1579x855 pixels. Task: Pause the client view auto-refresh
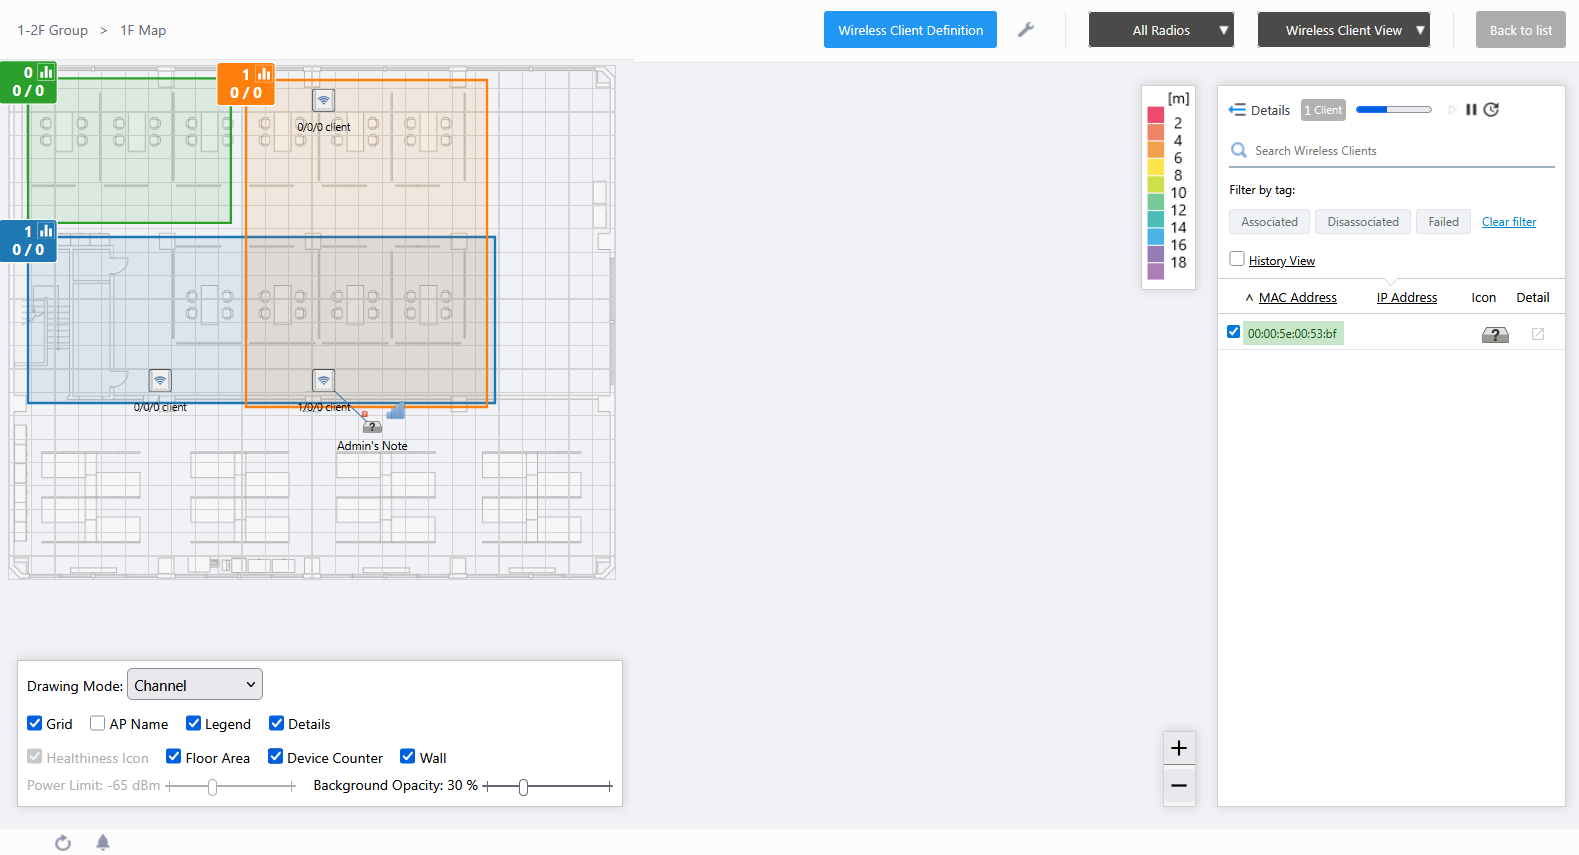[1471, 110]
